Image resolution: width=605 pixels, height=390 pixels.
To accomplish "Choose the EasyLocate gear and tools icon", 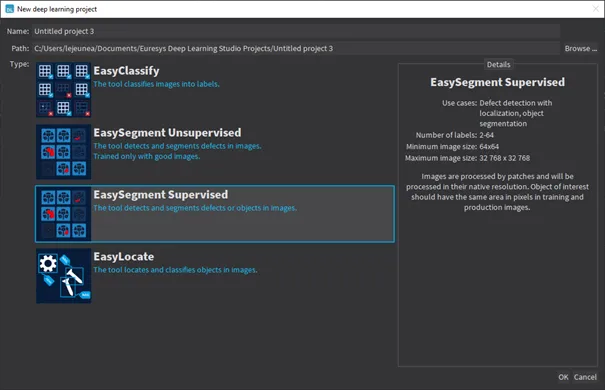I will pyautogui.click(x=64, y=276).
